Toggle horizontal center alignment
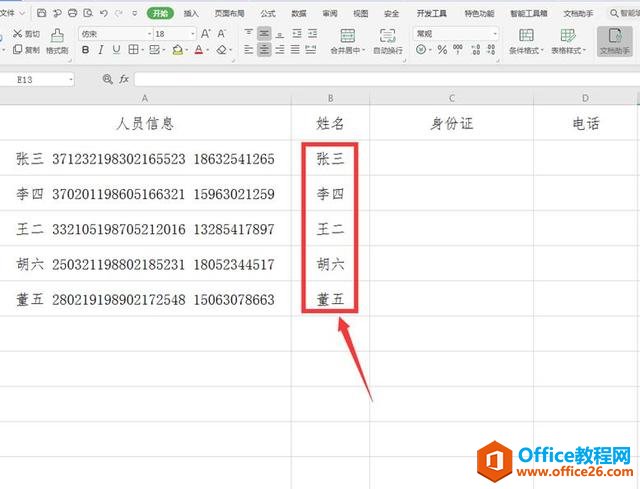Image resolution: width=640 pixels, height=489 pixels. coord(264,50)
